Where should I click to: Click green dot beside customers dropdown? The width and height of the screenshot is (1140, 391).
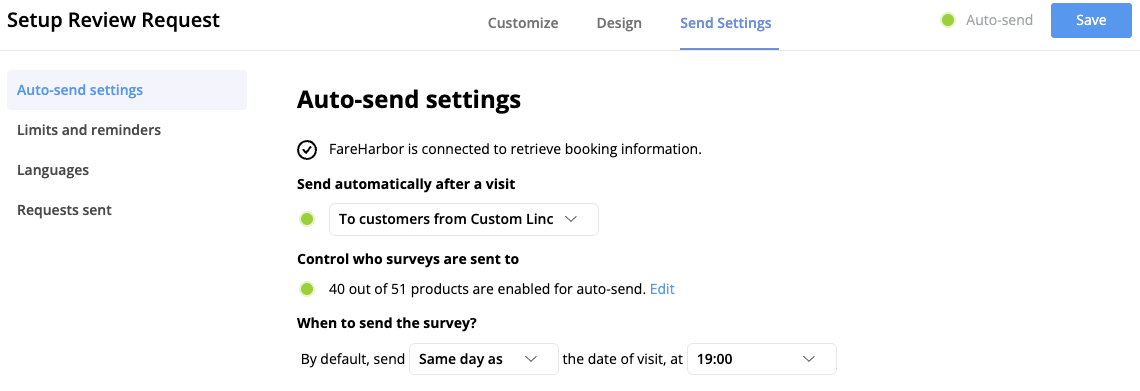point(307,219)
